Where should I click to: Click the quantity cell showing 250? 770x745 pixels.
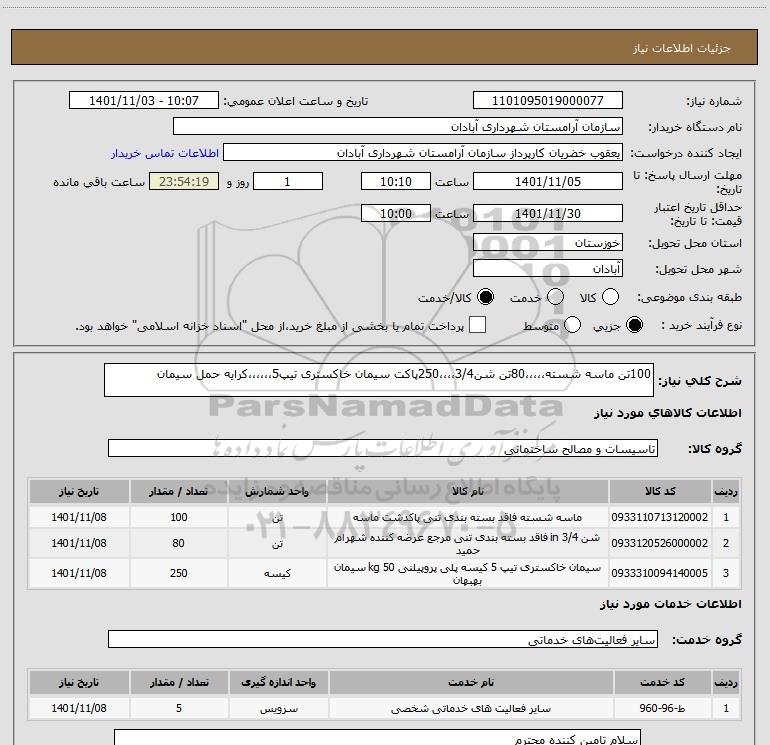[x=179, y=573]
